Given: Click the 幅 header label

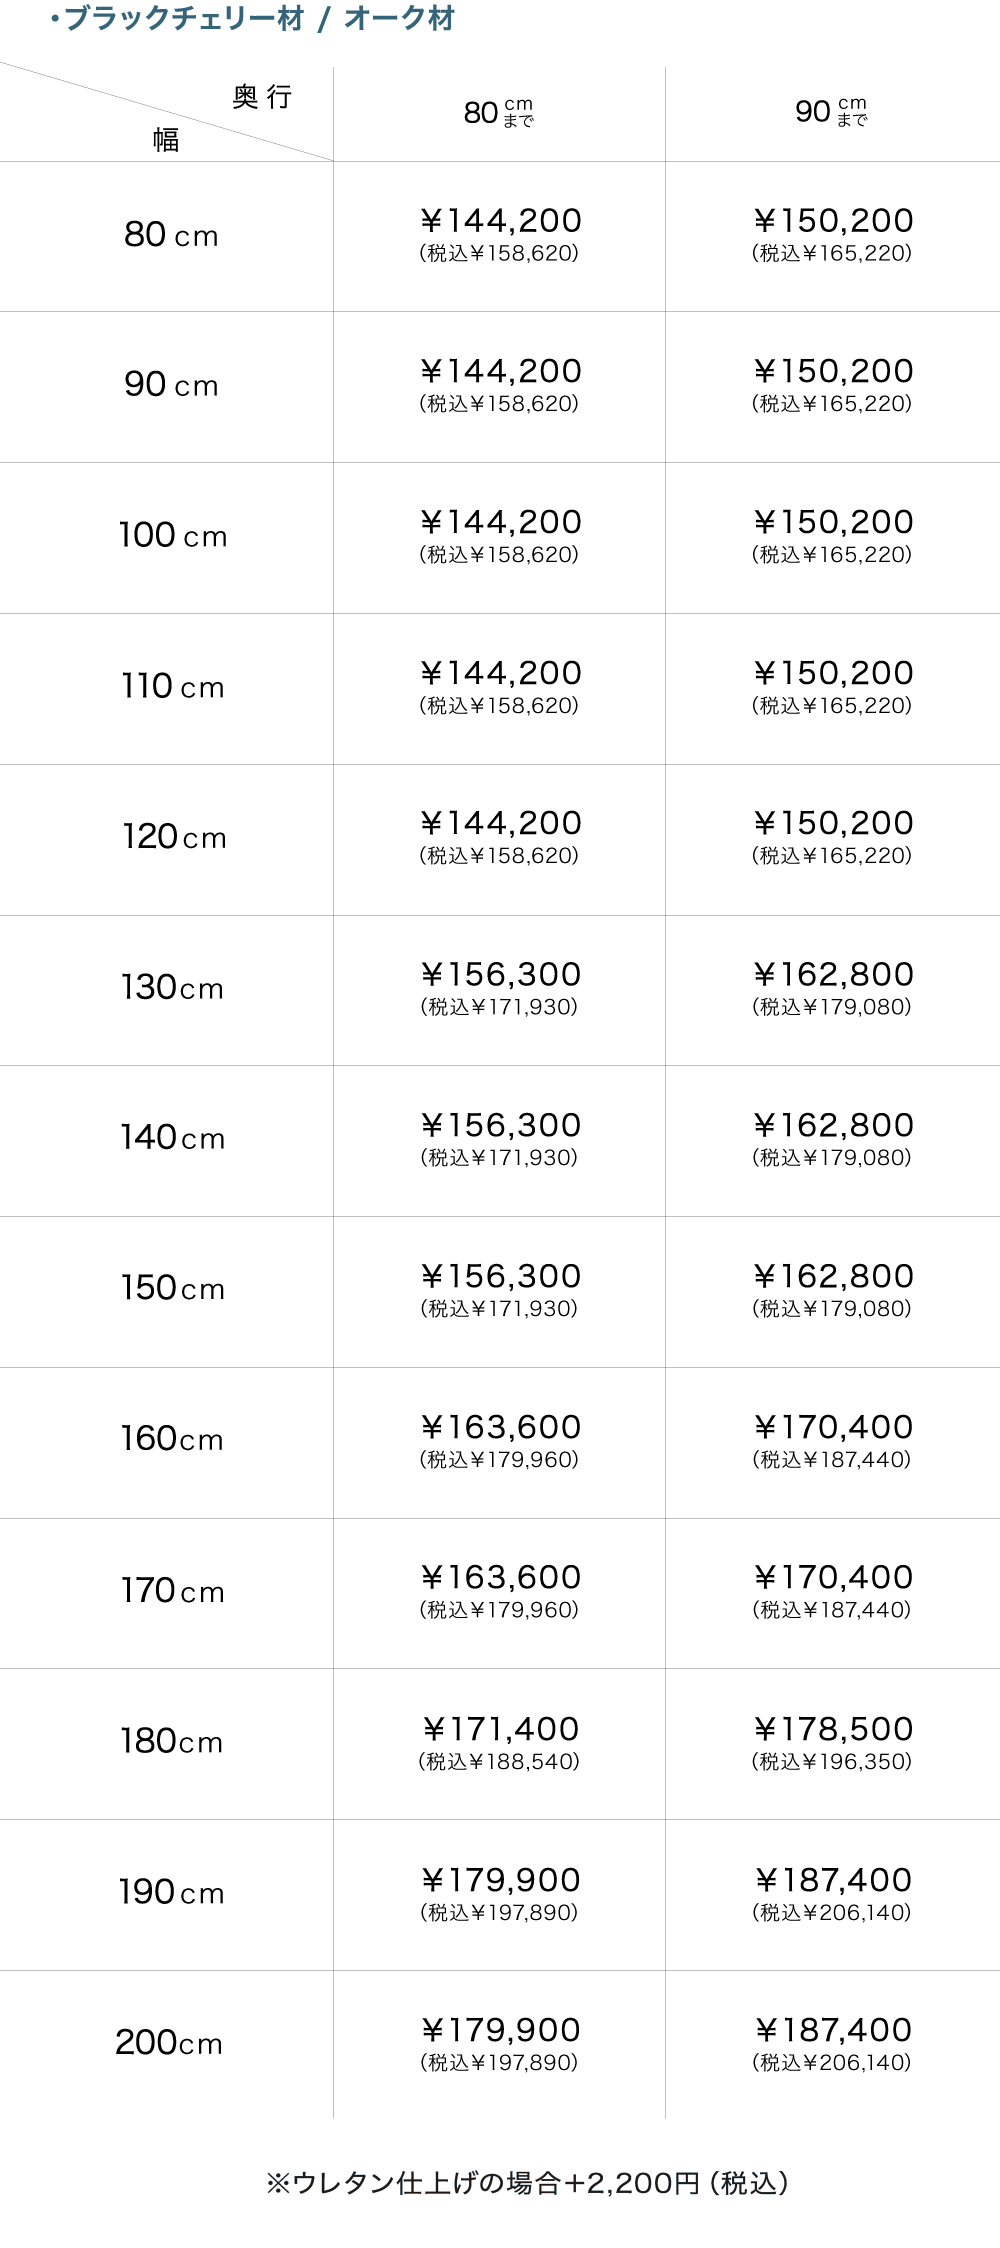Looking at the screenshot, I should click(x=166, y=140).
